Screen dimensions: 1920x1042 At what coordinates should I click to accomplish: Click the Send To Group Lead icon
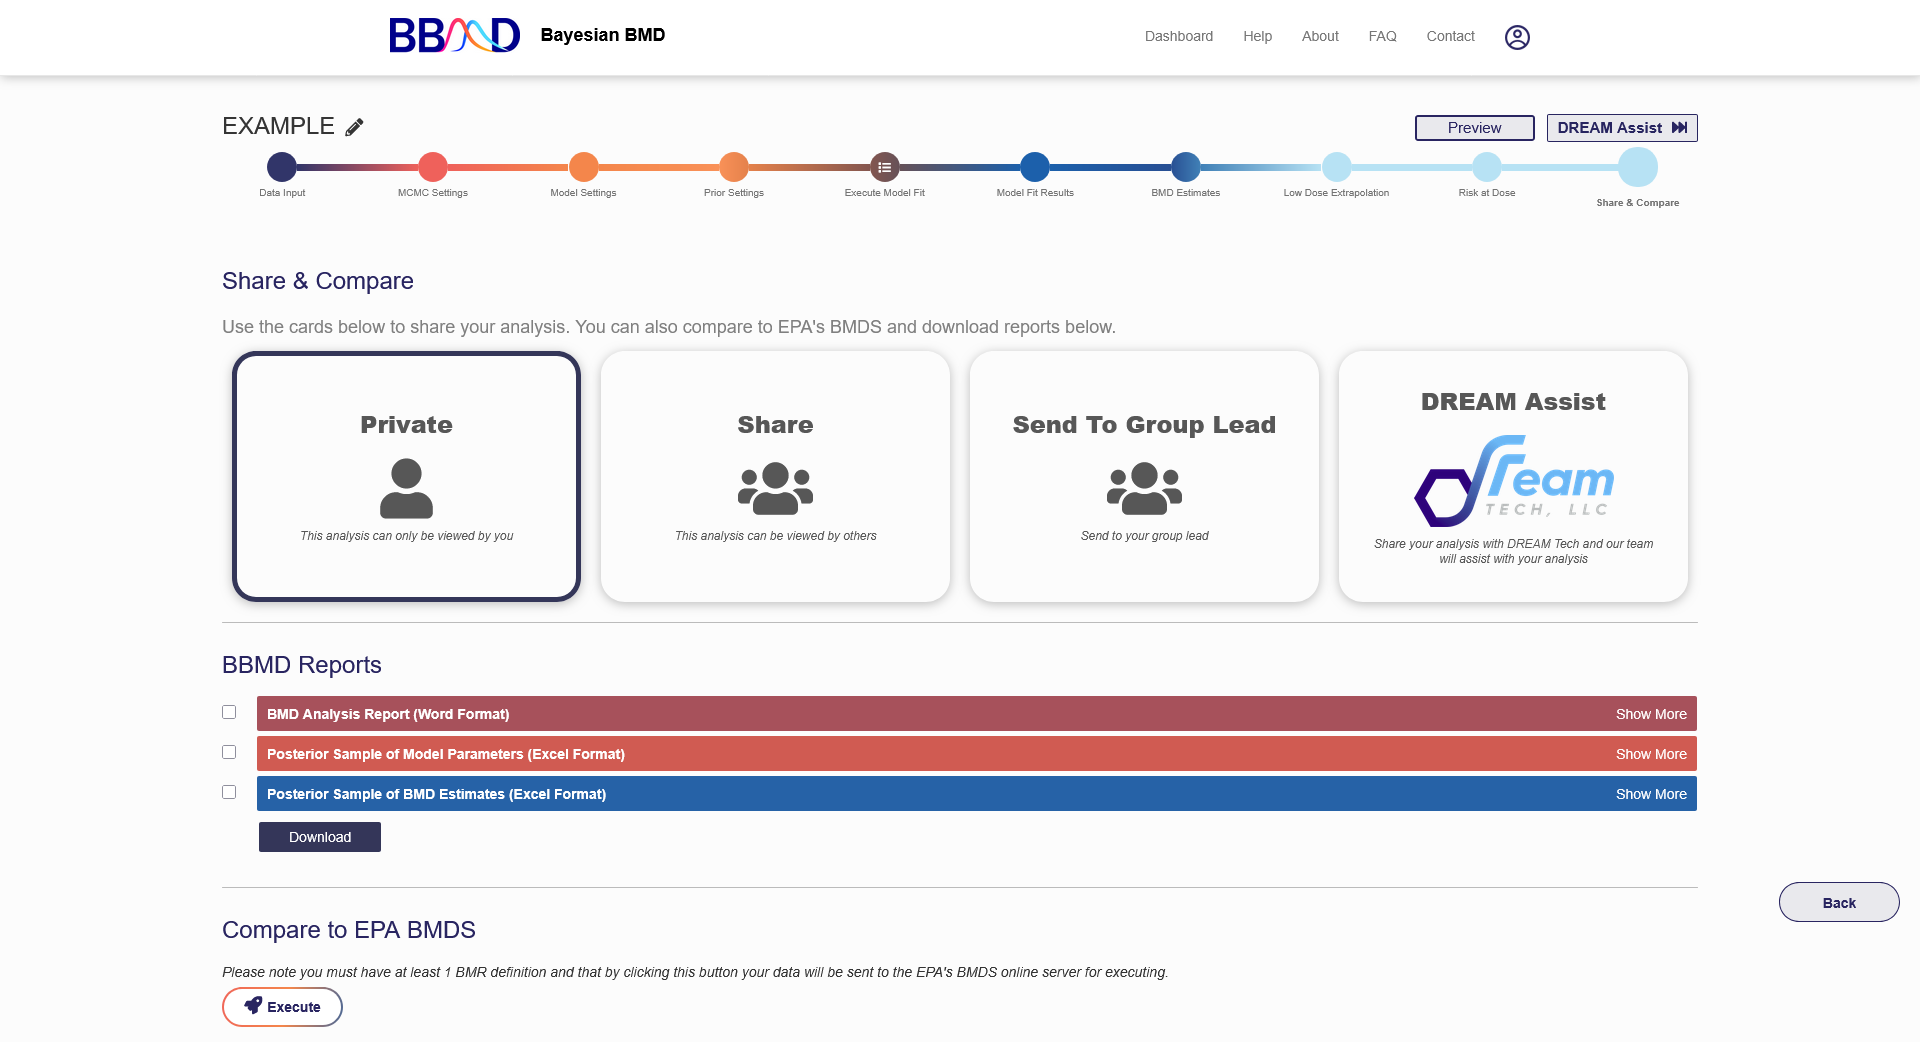(x=1144, y=488)
